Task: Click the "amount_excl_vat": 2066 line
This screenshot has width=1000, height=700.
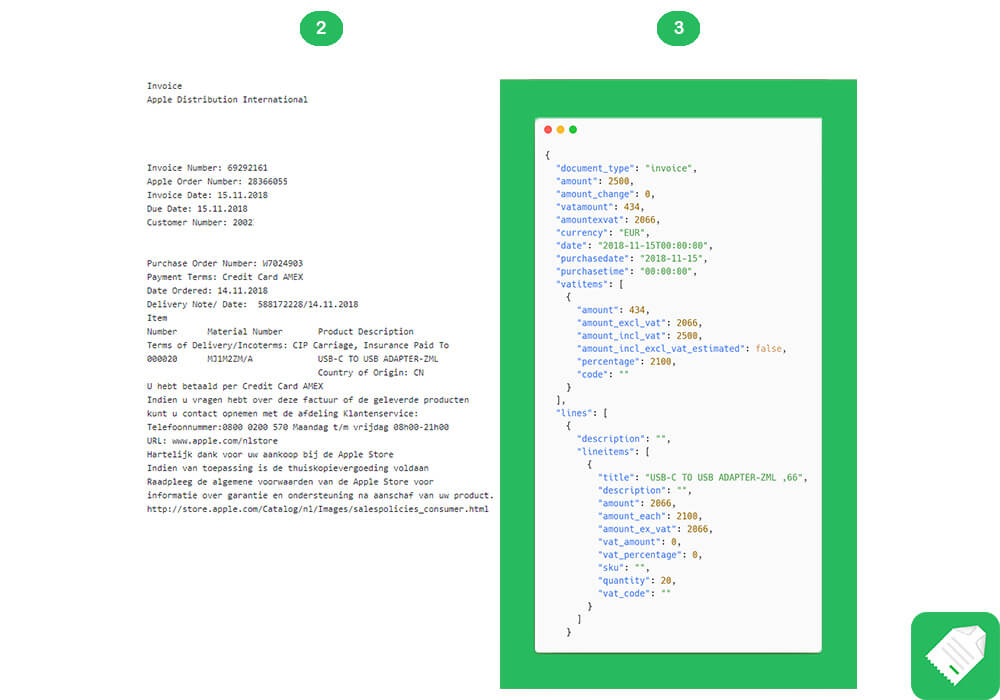Action: click(x=639, y=323)
